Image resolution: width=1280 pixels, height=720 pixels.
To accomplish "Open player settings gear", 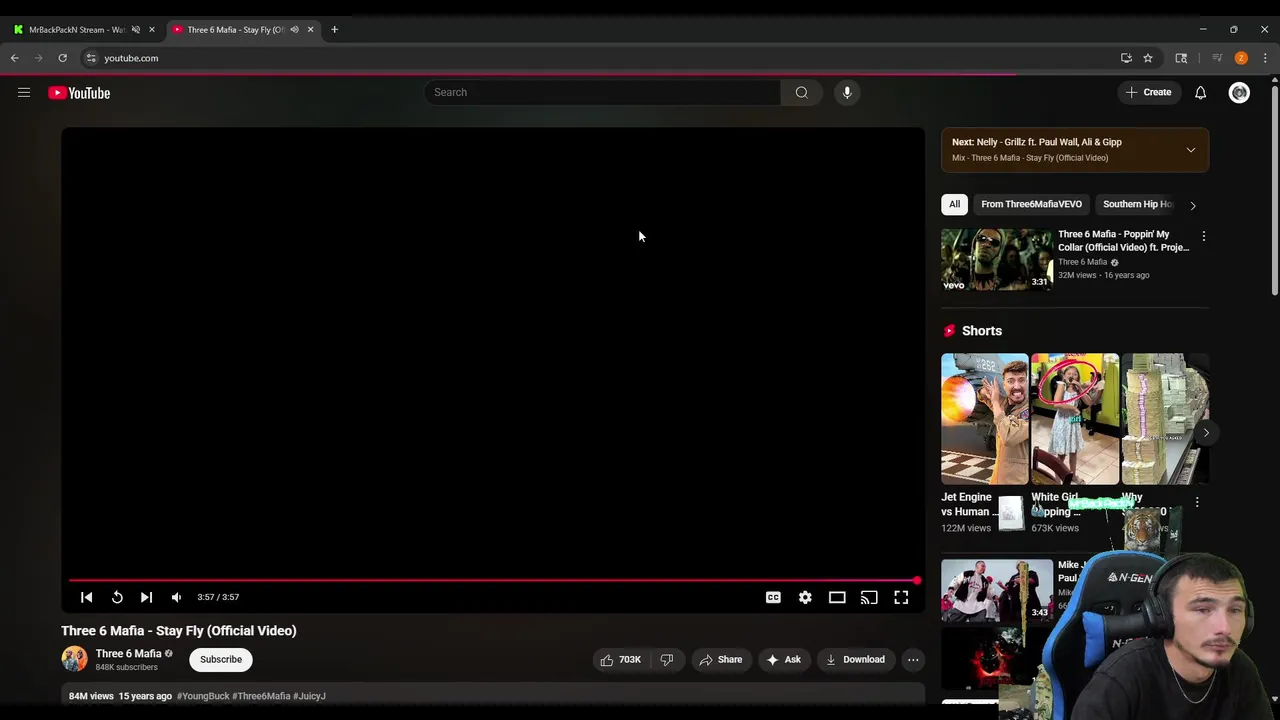I will [x=805, y=597].
